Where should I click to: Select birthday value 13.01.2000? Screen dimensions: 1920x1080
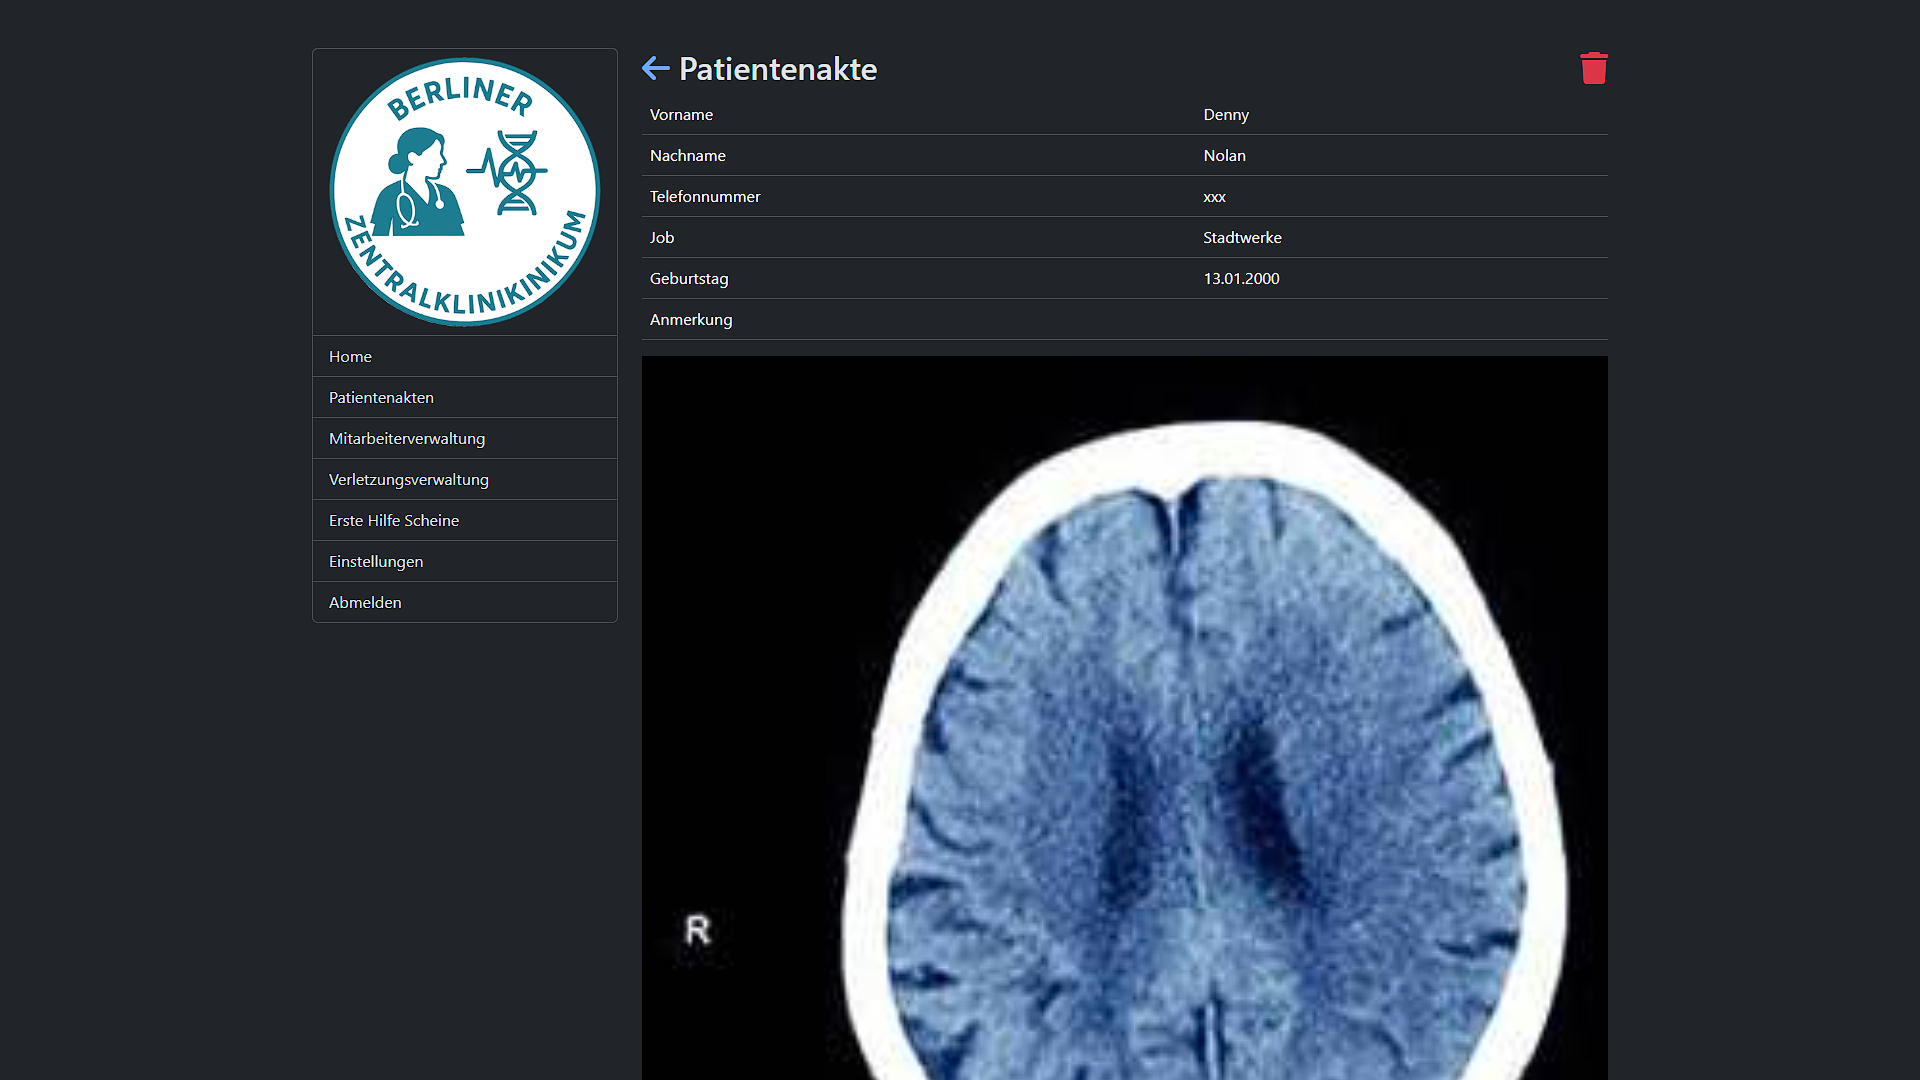[1241, 278]
